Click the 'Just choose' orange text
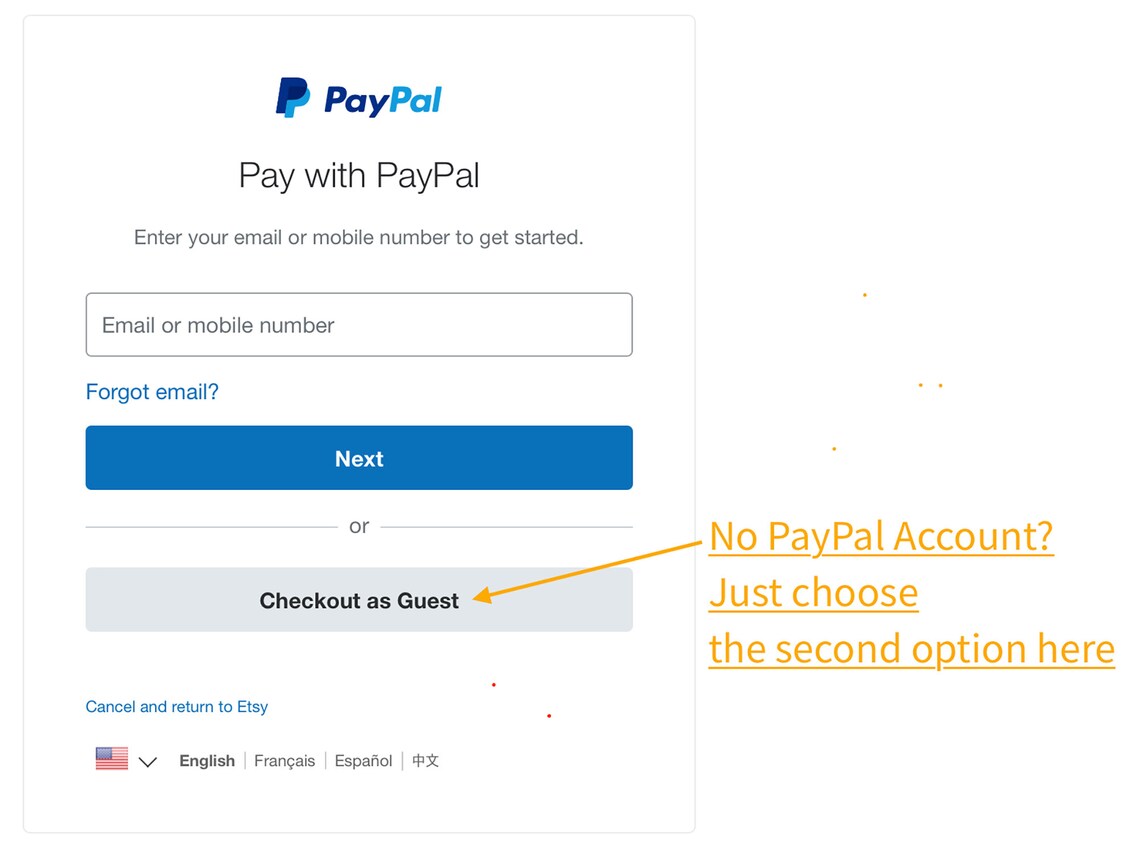 [814, 593]
